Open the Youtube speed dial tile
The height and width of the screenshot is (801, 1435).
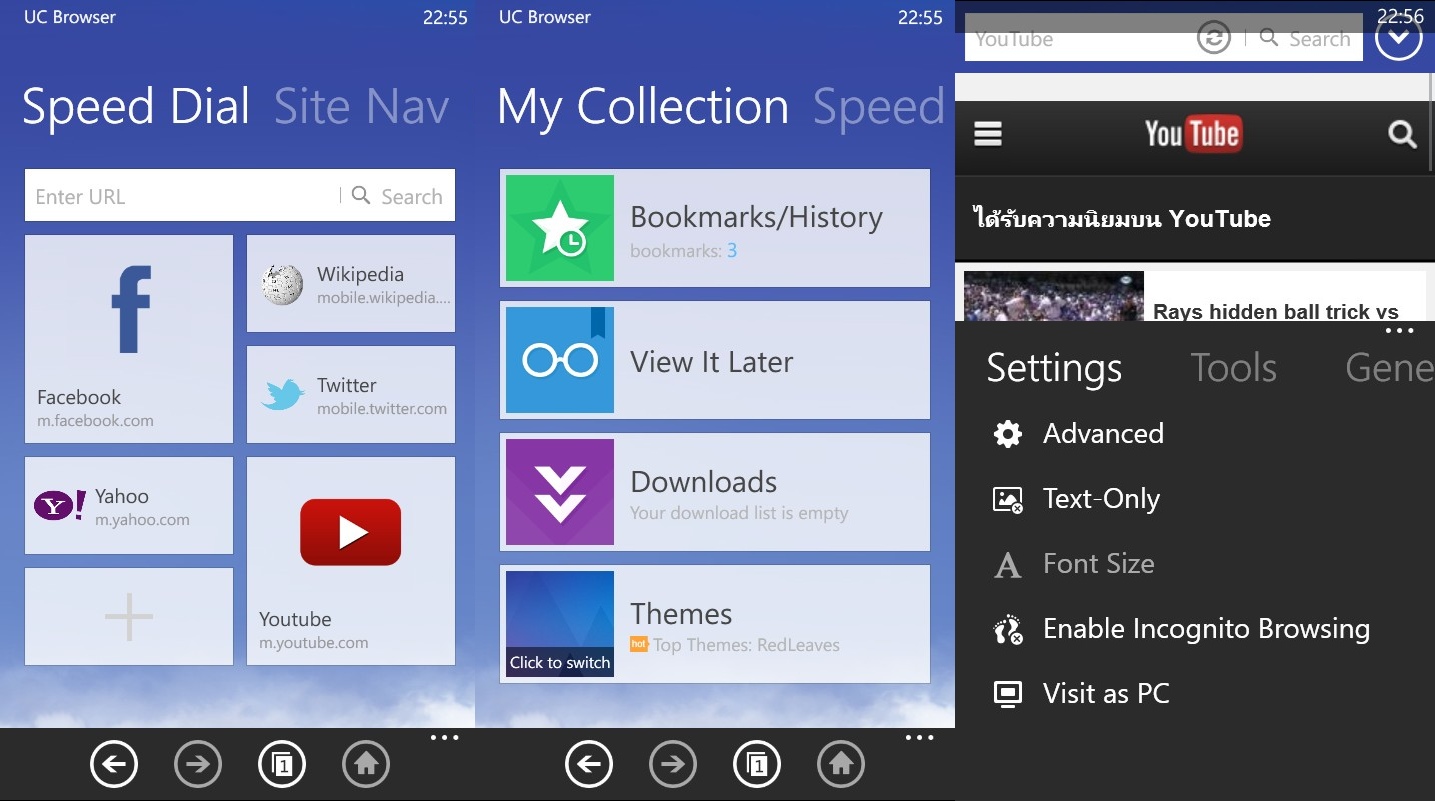point(351,561)
